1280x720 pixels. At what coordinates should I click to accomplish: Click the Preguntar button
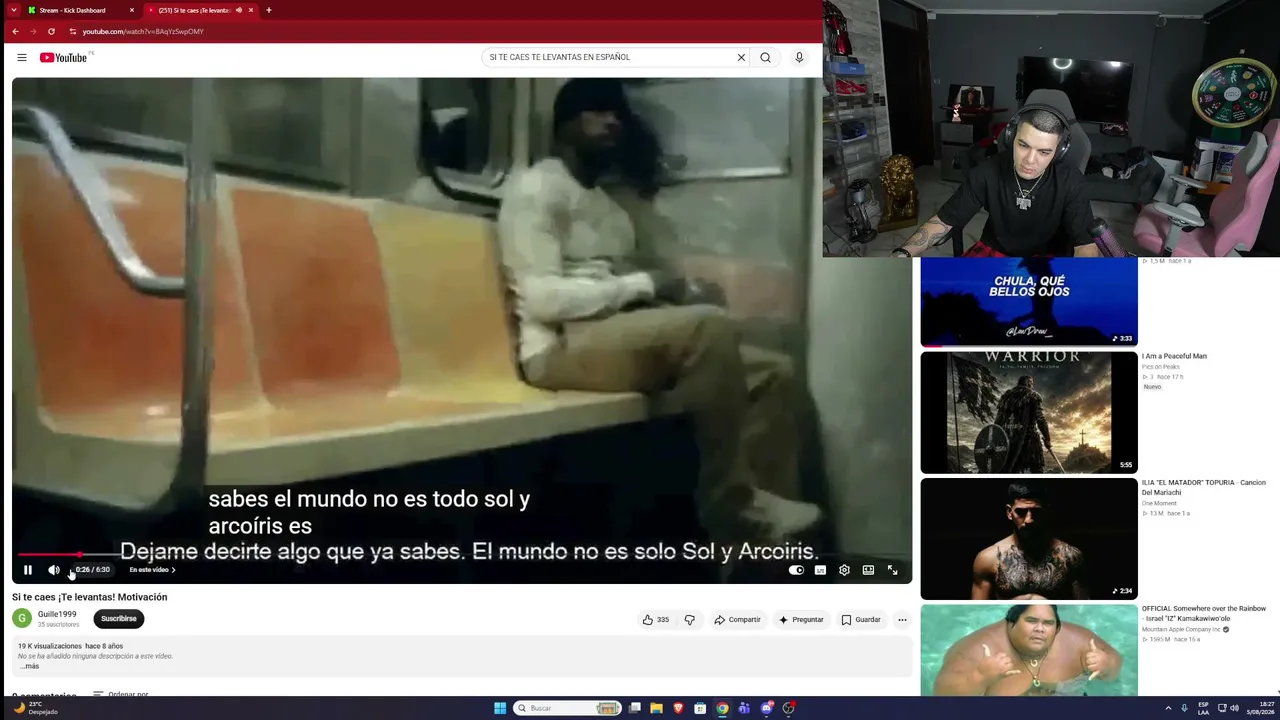(x=801, y=620)
